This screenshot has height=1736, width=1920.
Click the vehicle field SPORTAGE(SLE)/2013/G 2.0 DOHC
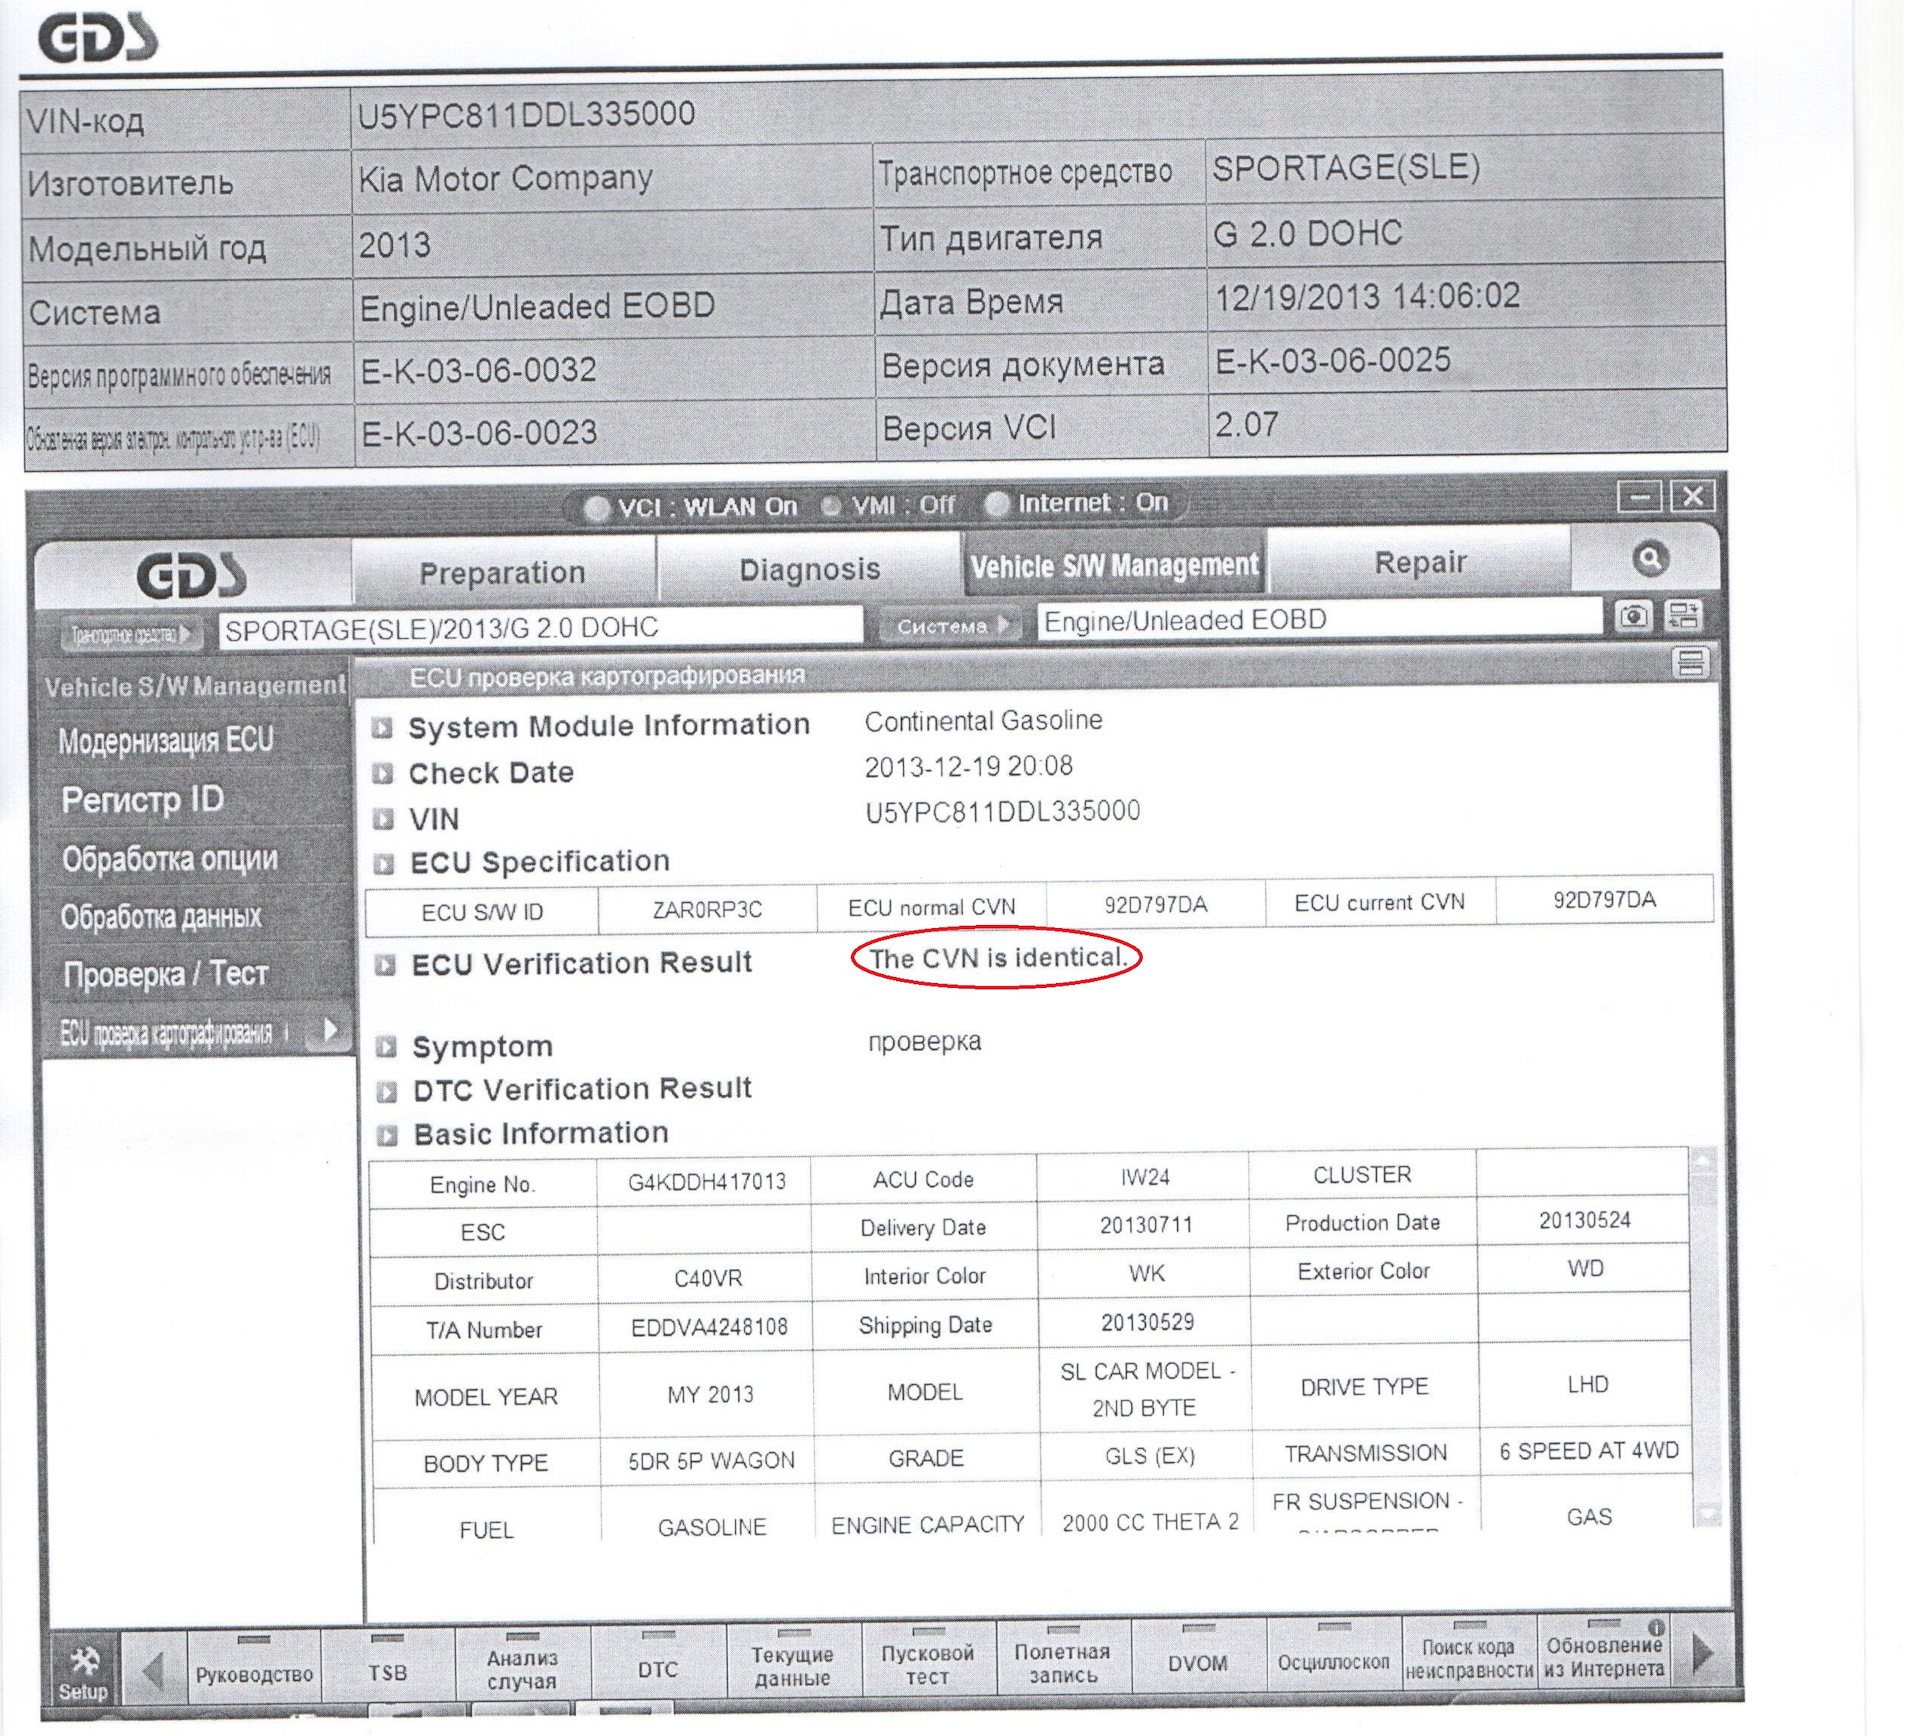coord(540,628)
